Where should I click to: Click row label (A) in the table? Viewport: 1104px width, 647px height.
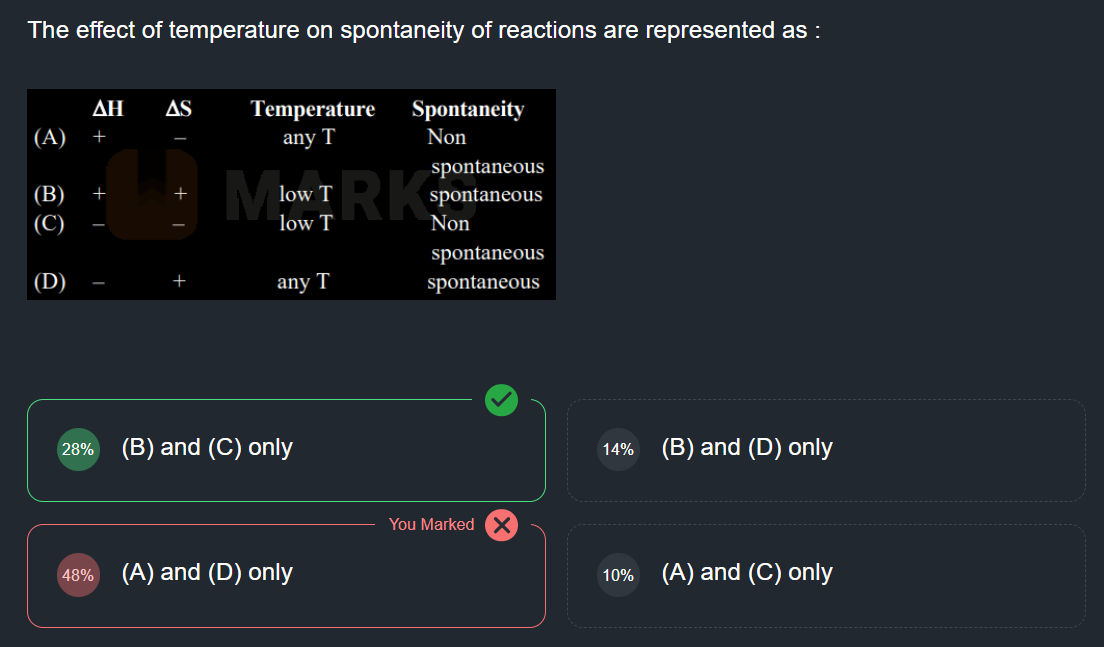(50, 137)
